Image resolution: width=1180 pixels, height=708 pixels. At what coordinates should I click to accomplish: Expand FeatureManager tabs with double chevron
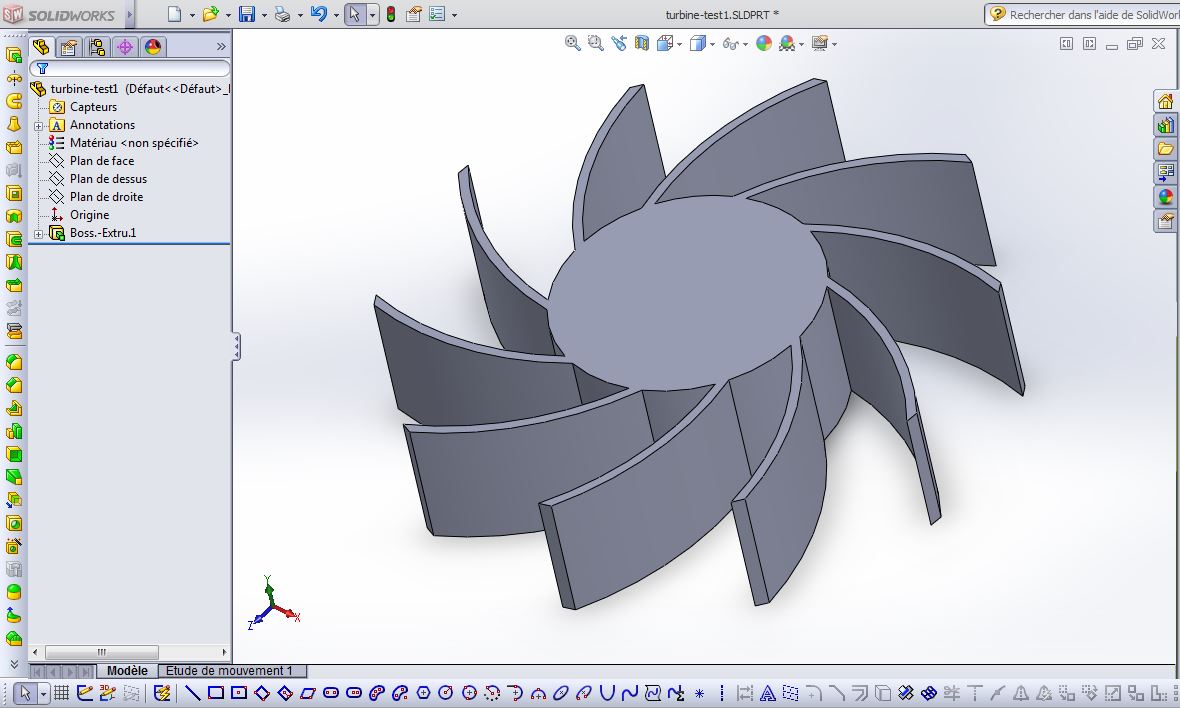[x=220, y=47]
